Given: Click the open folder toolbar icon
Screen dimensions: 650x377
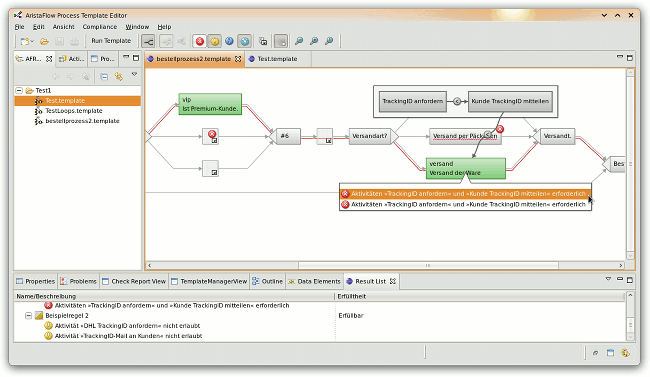Looking at the screenshot, I should point(44,41).
